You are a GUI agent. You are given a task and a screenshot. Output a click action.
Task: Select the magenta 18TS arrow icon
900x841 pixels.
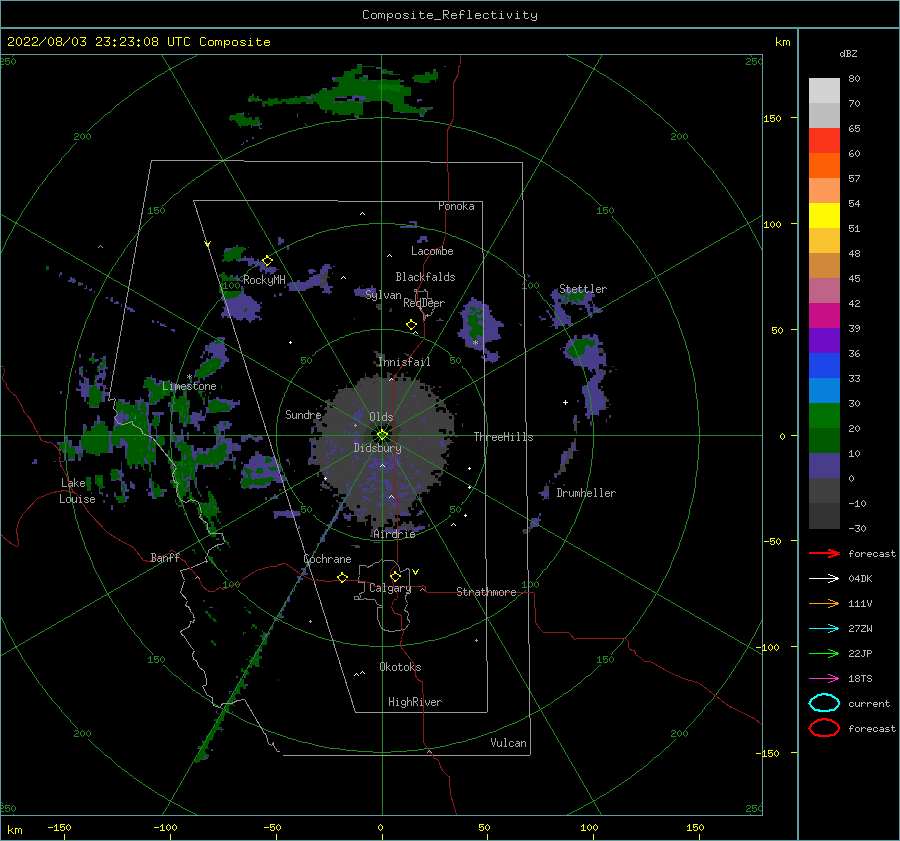click(x=824, y=678)
